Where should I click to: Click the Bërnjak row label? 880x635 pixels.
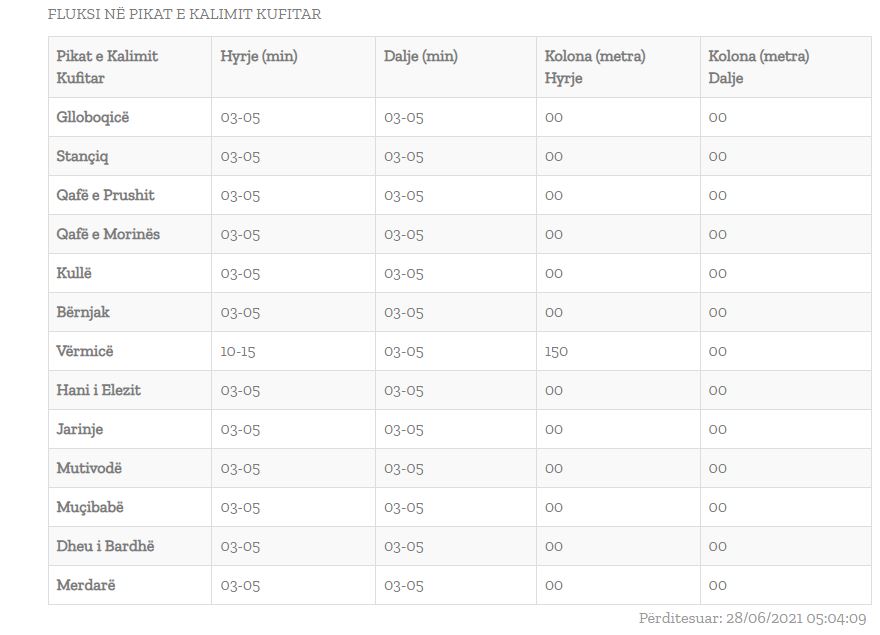click(x=83, y=312)
